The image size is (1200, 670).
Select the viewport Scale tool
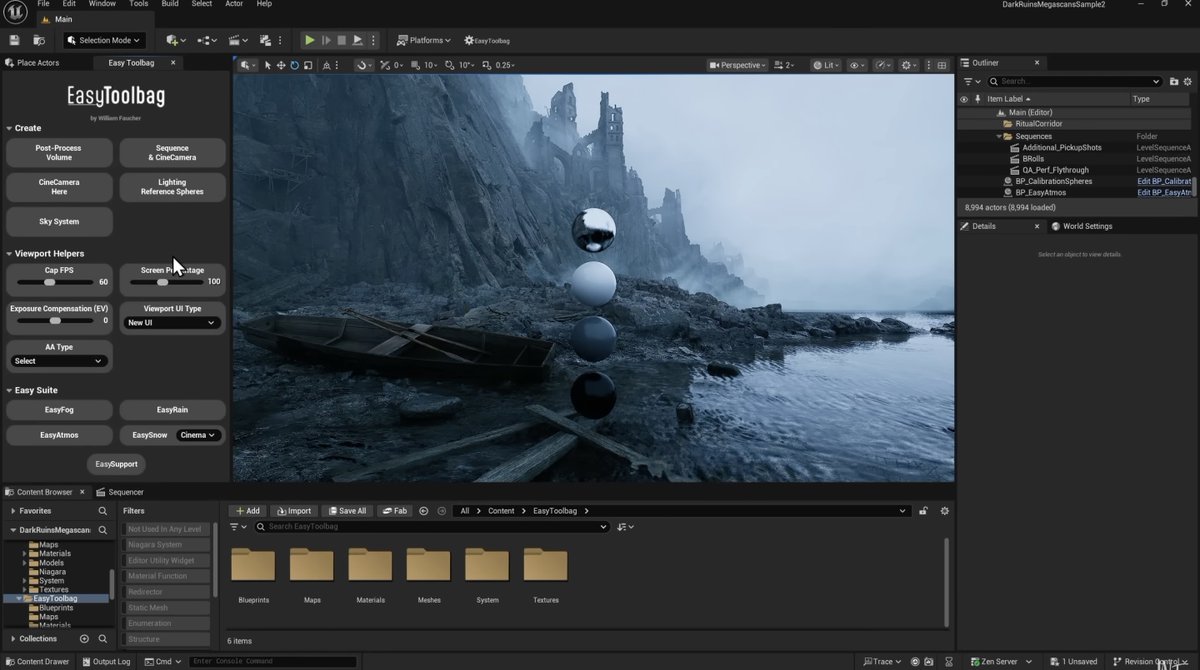(308, 65)
